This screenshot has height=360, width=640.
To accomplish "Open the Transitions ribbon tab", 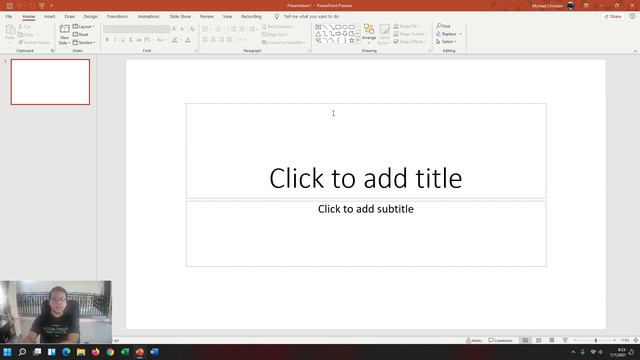I will coord(117,16).
